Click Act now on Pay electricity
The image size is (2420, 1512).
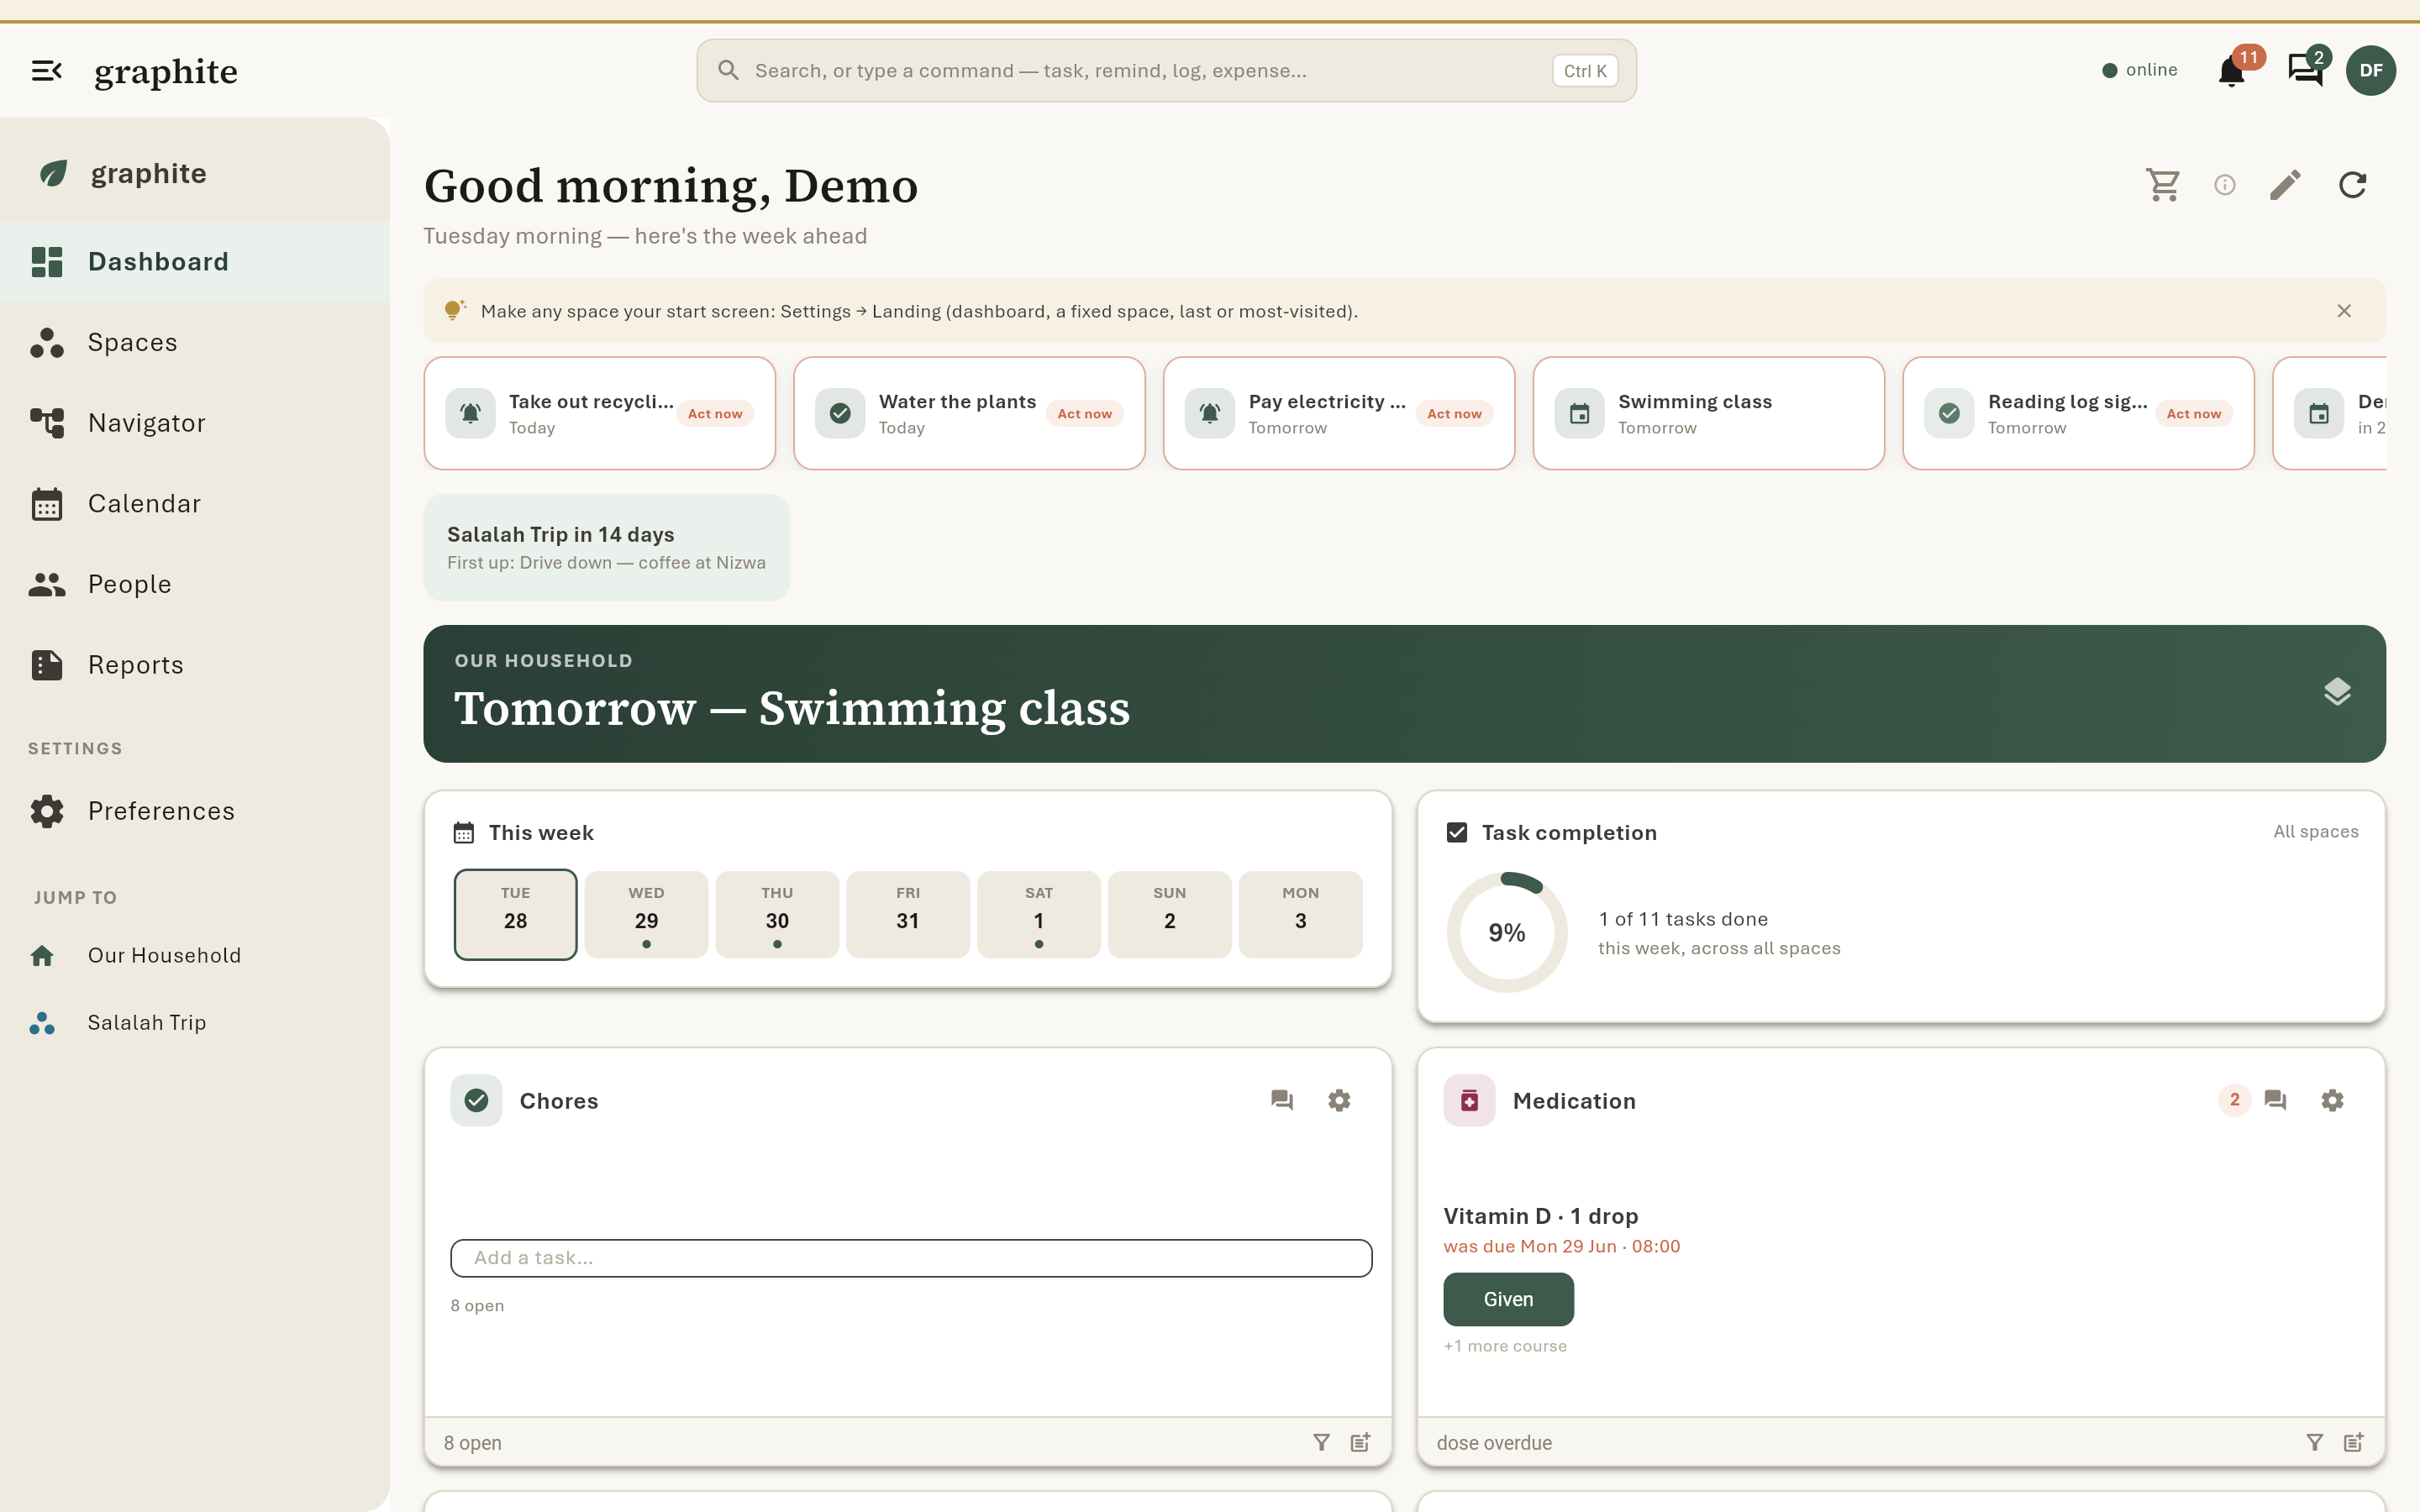[1454, 413]
